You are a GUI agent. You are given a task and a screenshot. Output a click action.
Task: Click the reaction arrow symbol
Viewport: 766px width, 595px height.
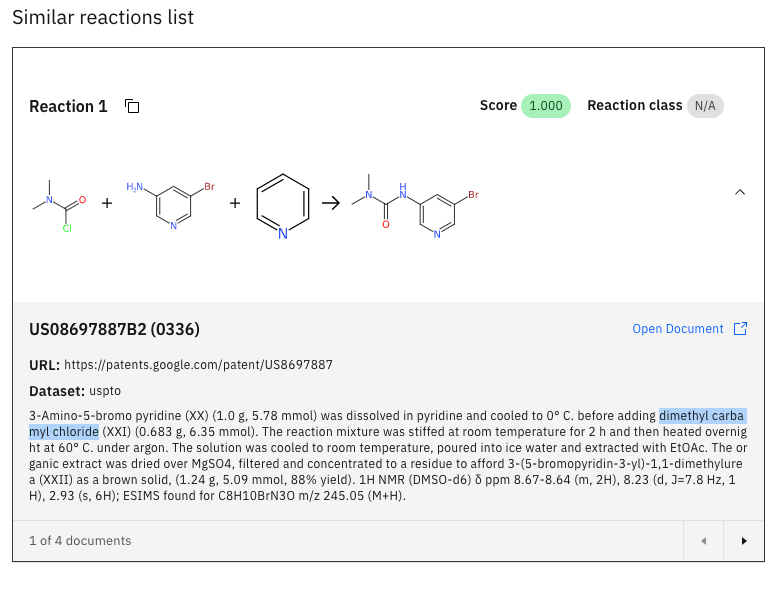coord(330,202)
